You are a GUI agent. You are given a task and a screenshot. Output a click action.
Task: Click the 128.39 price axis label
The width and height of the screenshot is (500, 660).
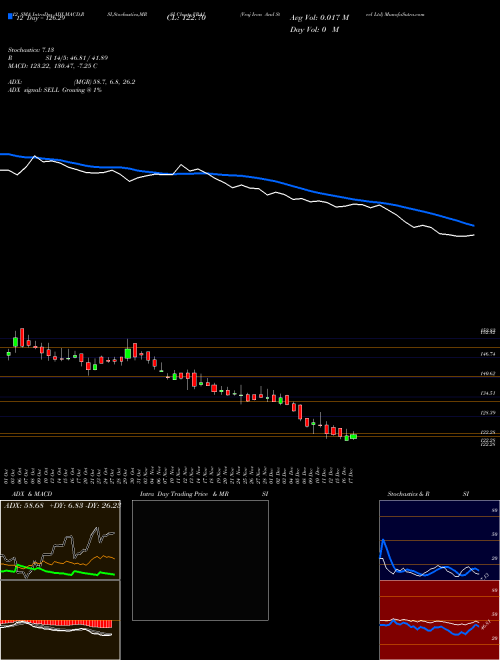tap(488, 413)
